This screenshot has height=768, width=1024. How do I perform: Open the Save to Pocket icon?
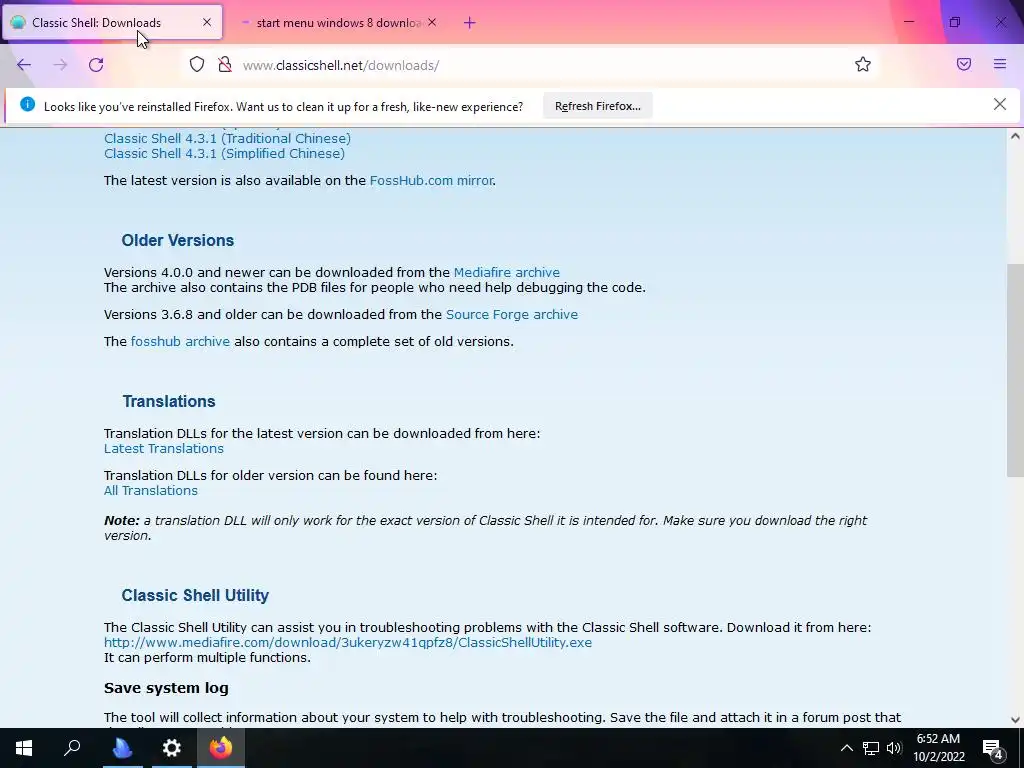pos(964,65)
